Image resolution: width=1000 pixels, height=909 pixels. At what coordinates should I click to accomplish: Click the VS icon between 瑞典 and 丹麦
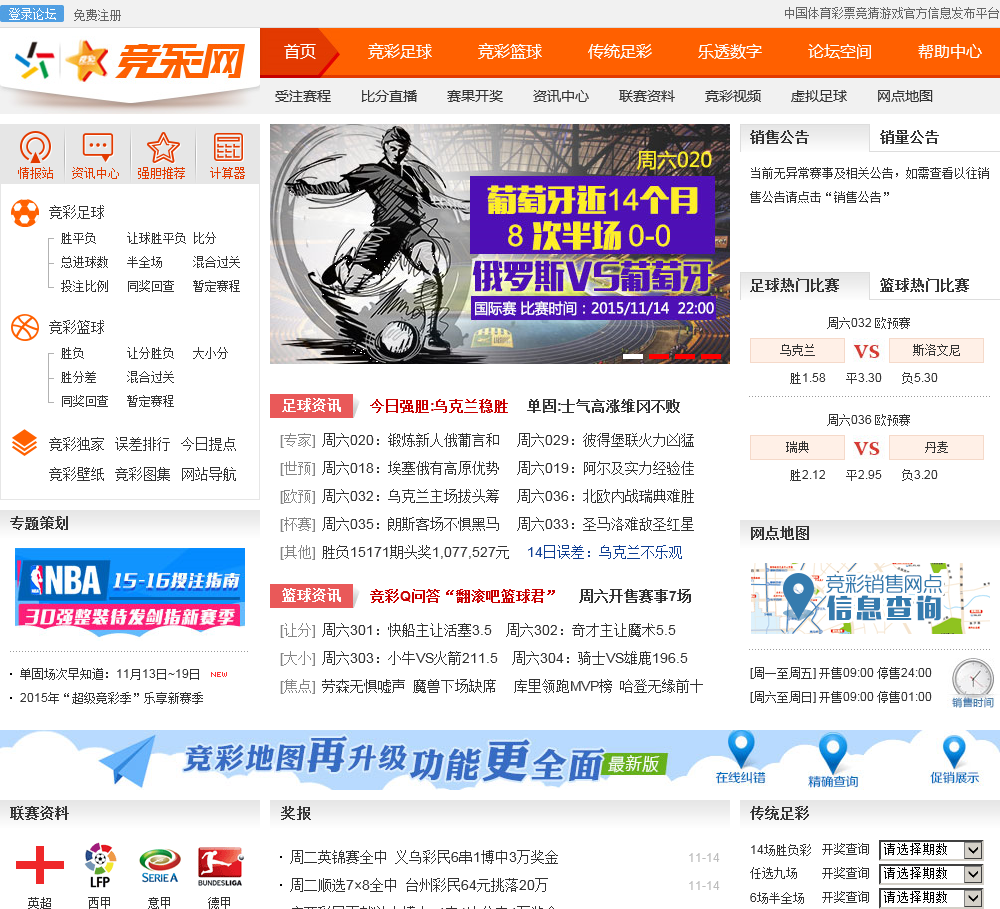[x=867, y=448]
